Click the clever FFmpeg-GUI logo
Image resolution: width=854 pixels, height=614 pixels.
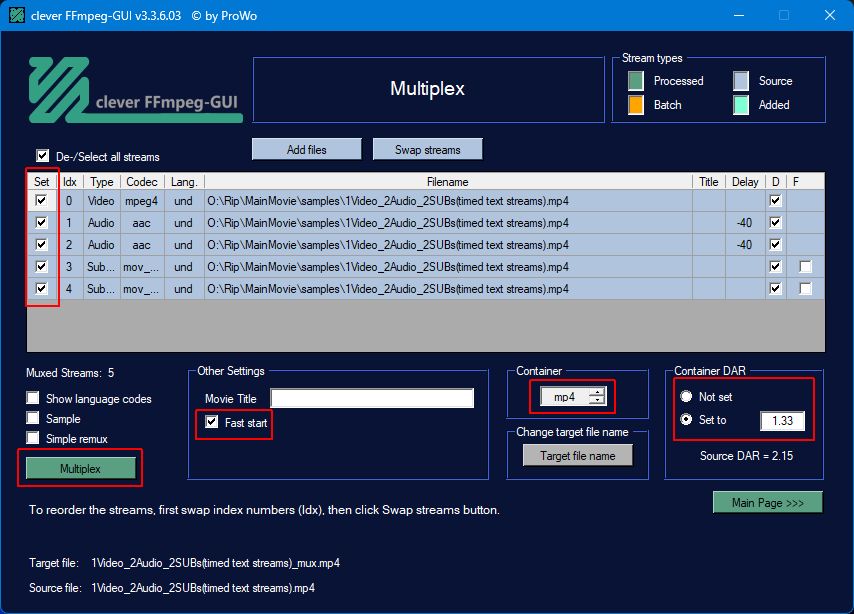135,90
